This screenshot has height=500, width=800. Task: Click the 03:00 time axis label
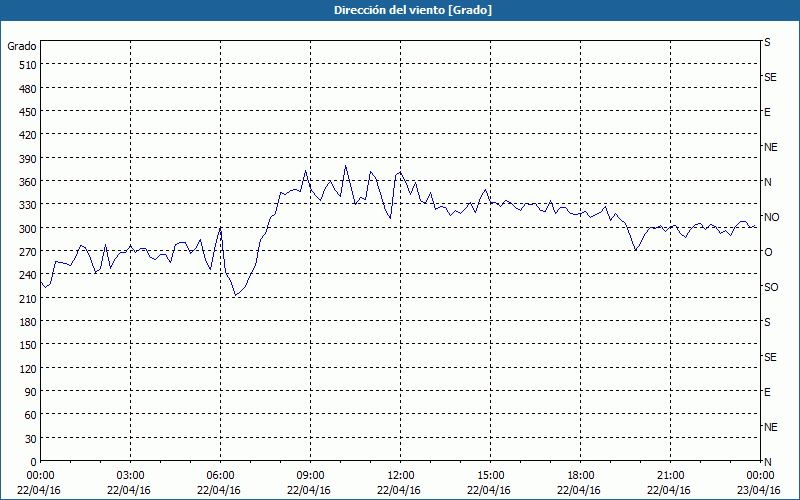pyautogui.click(x=130, y=476)
